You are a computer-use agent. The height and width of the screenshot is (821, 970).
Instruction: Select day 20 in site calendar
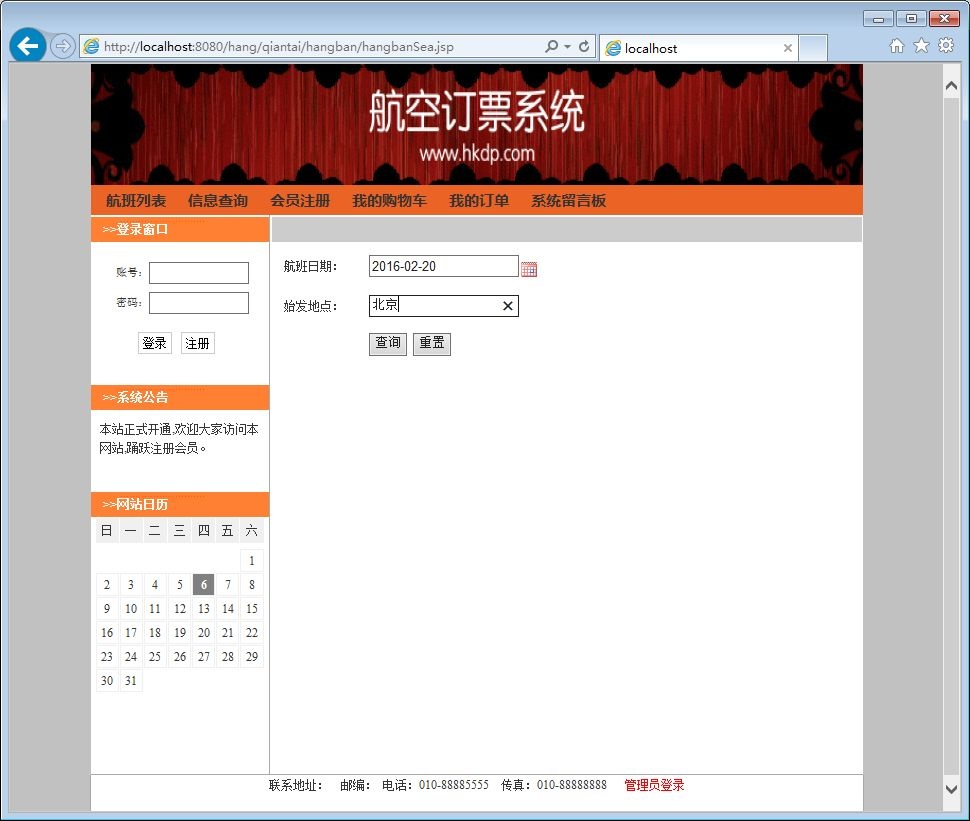coord(204,632)
